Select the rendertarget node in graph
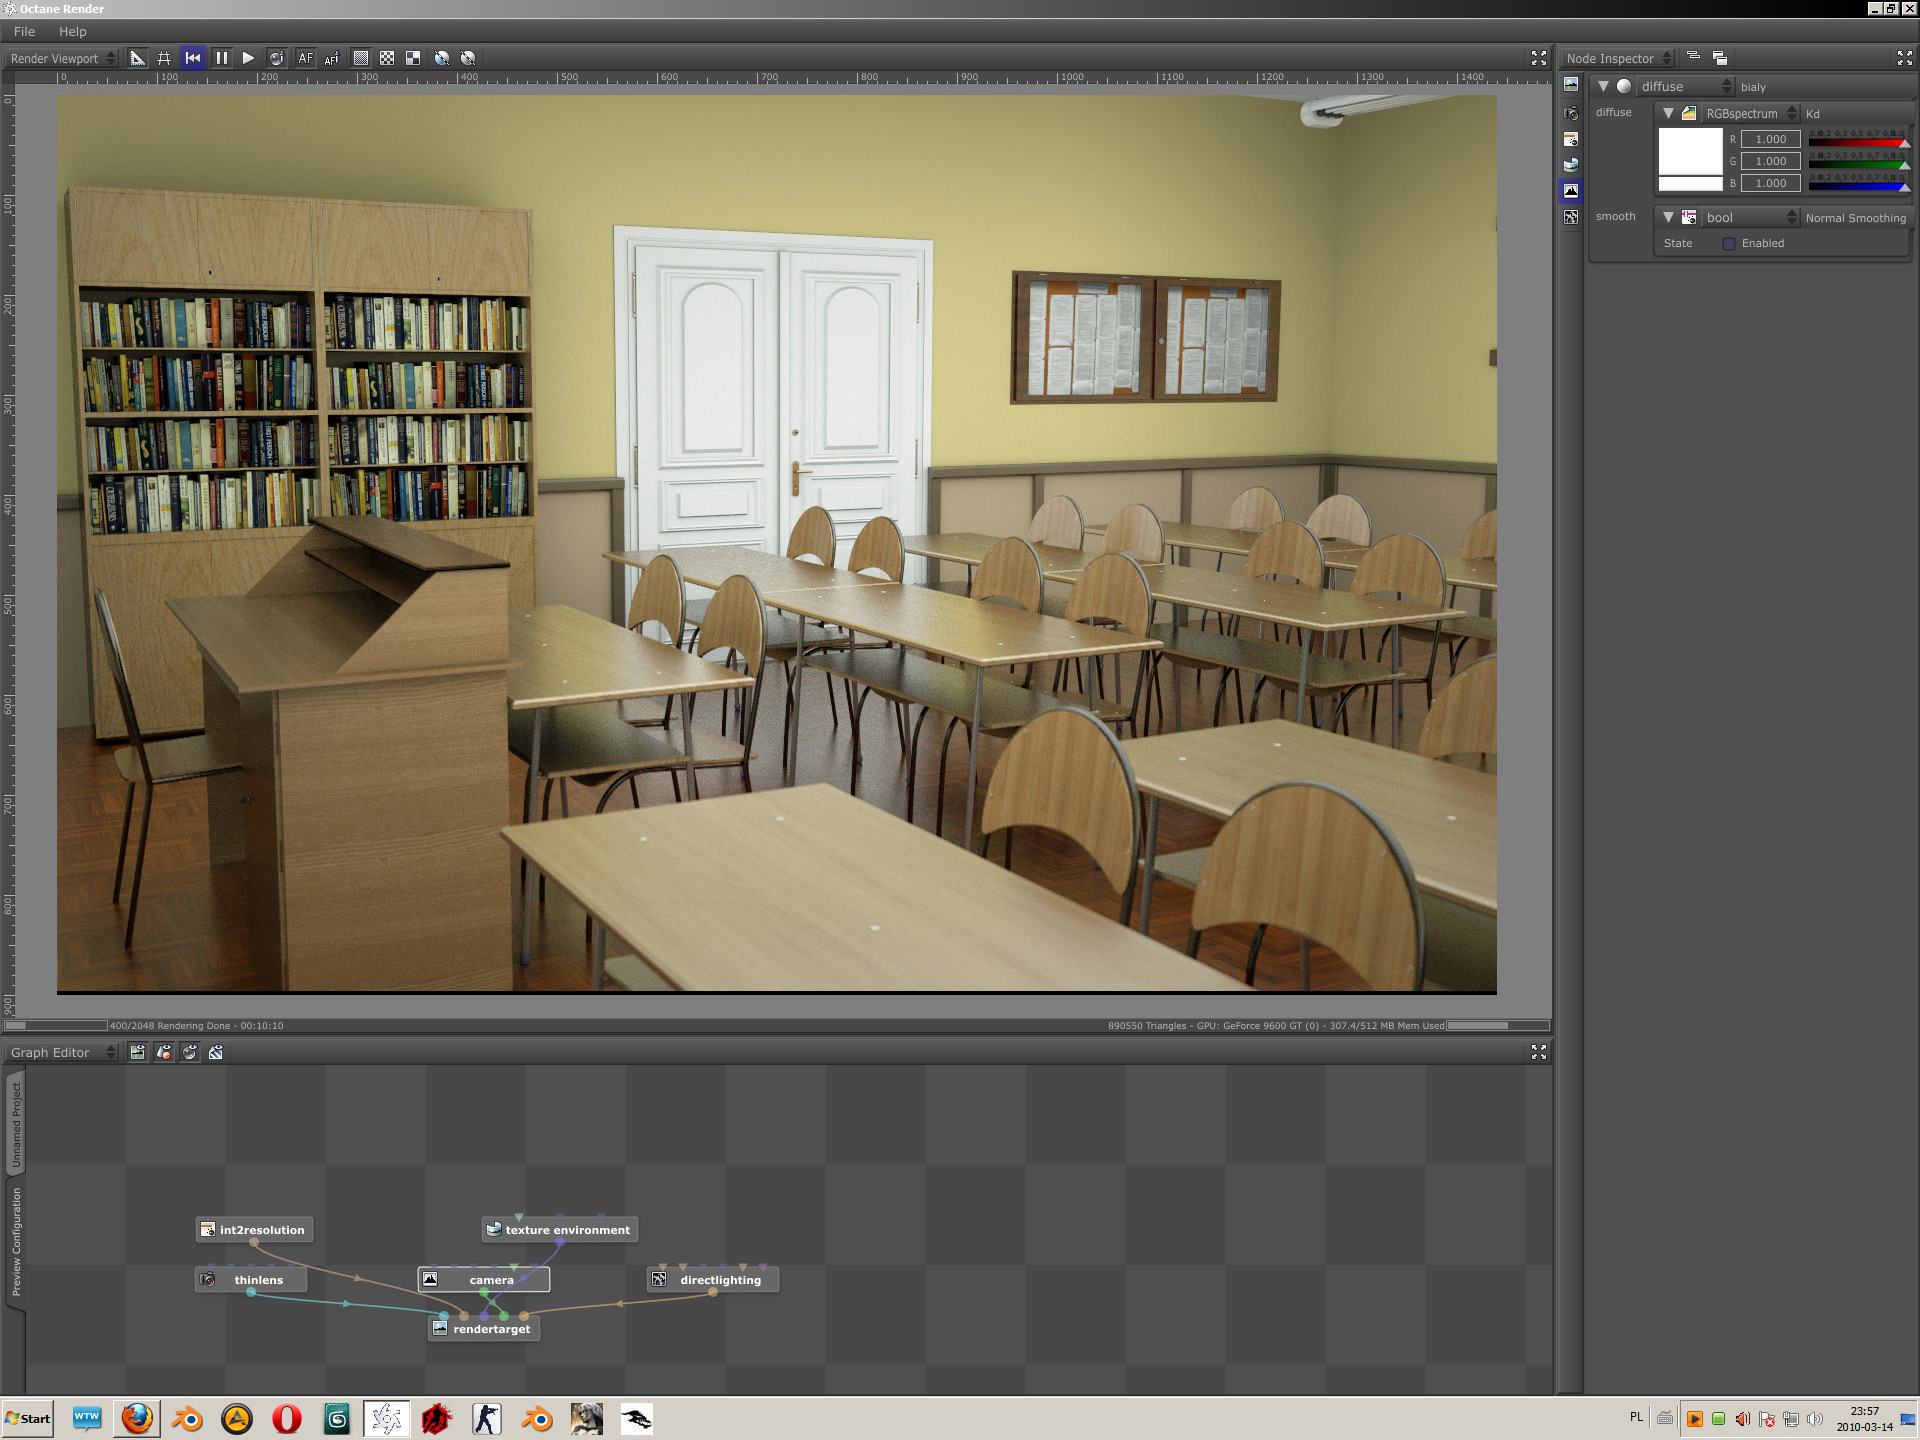 [491, 1329]
